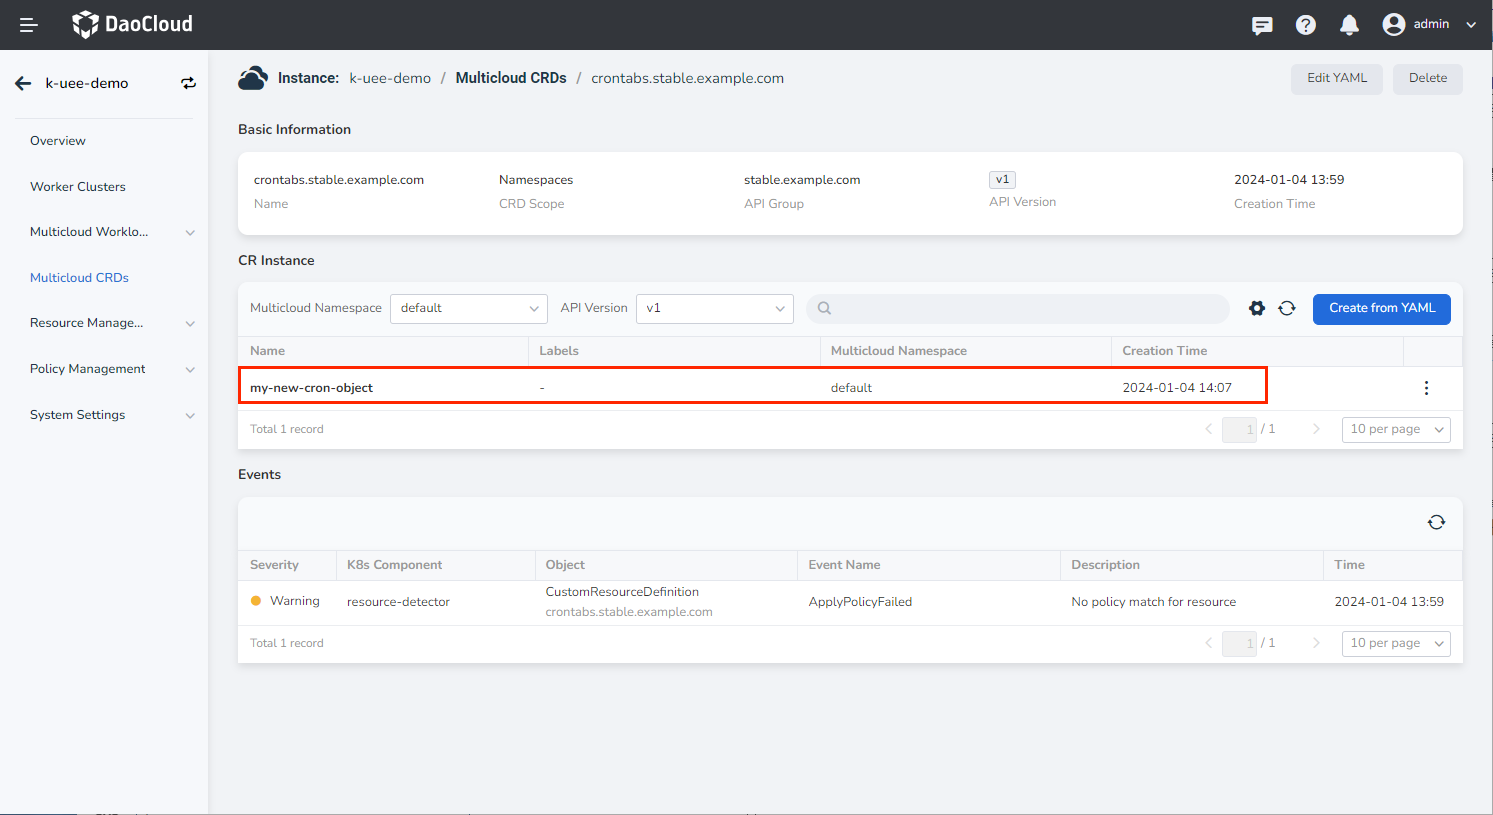1493x815 pixels.
Task: Select Worker Clusters in sidebar
Action: click(x=78, y=187)
